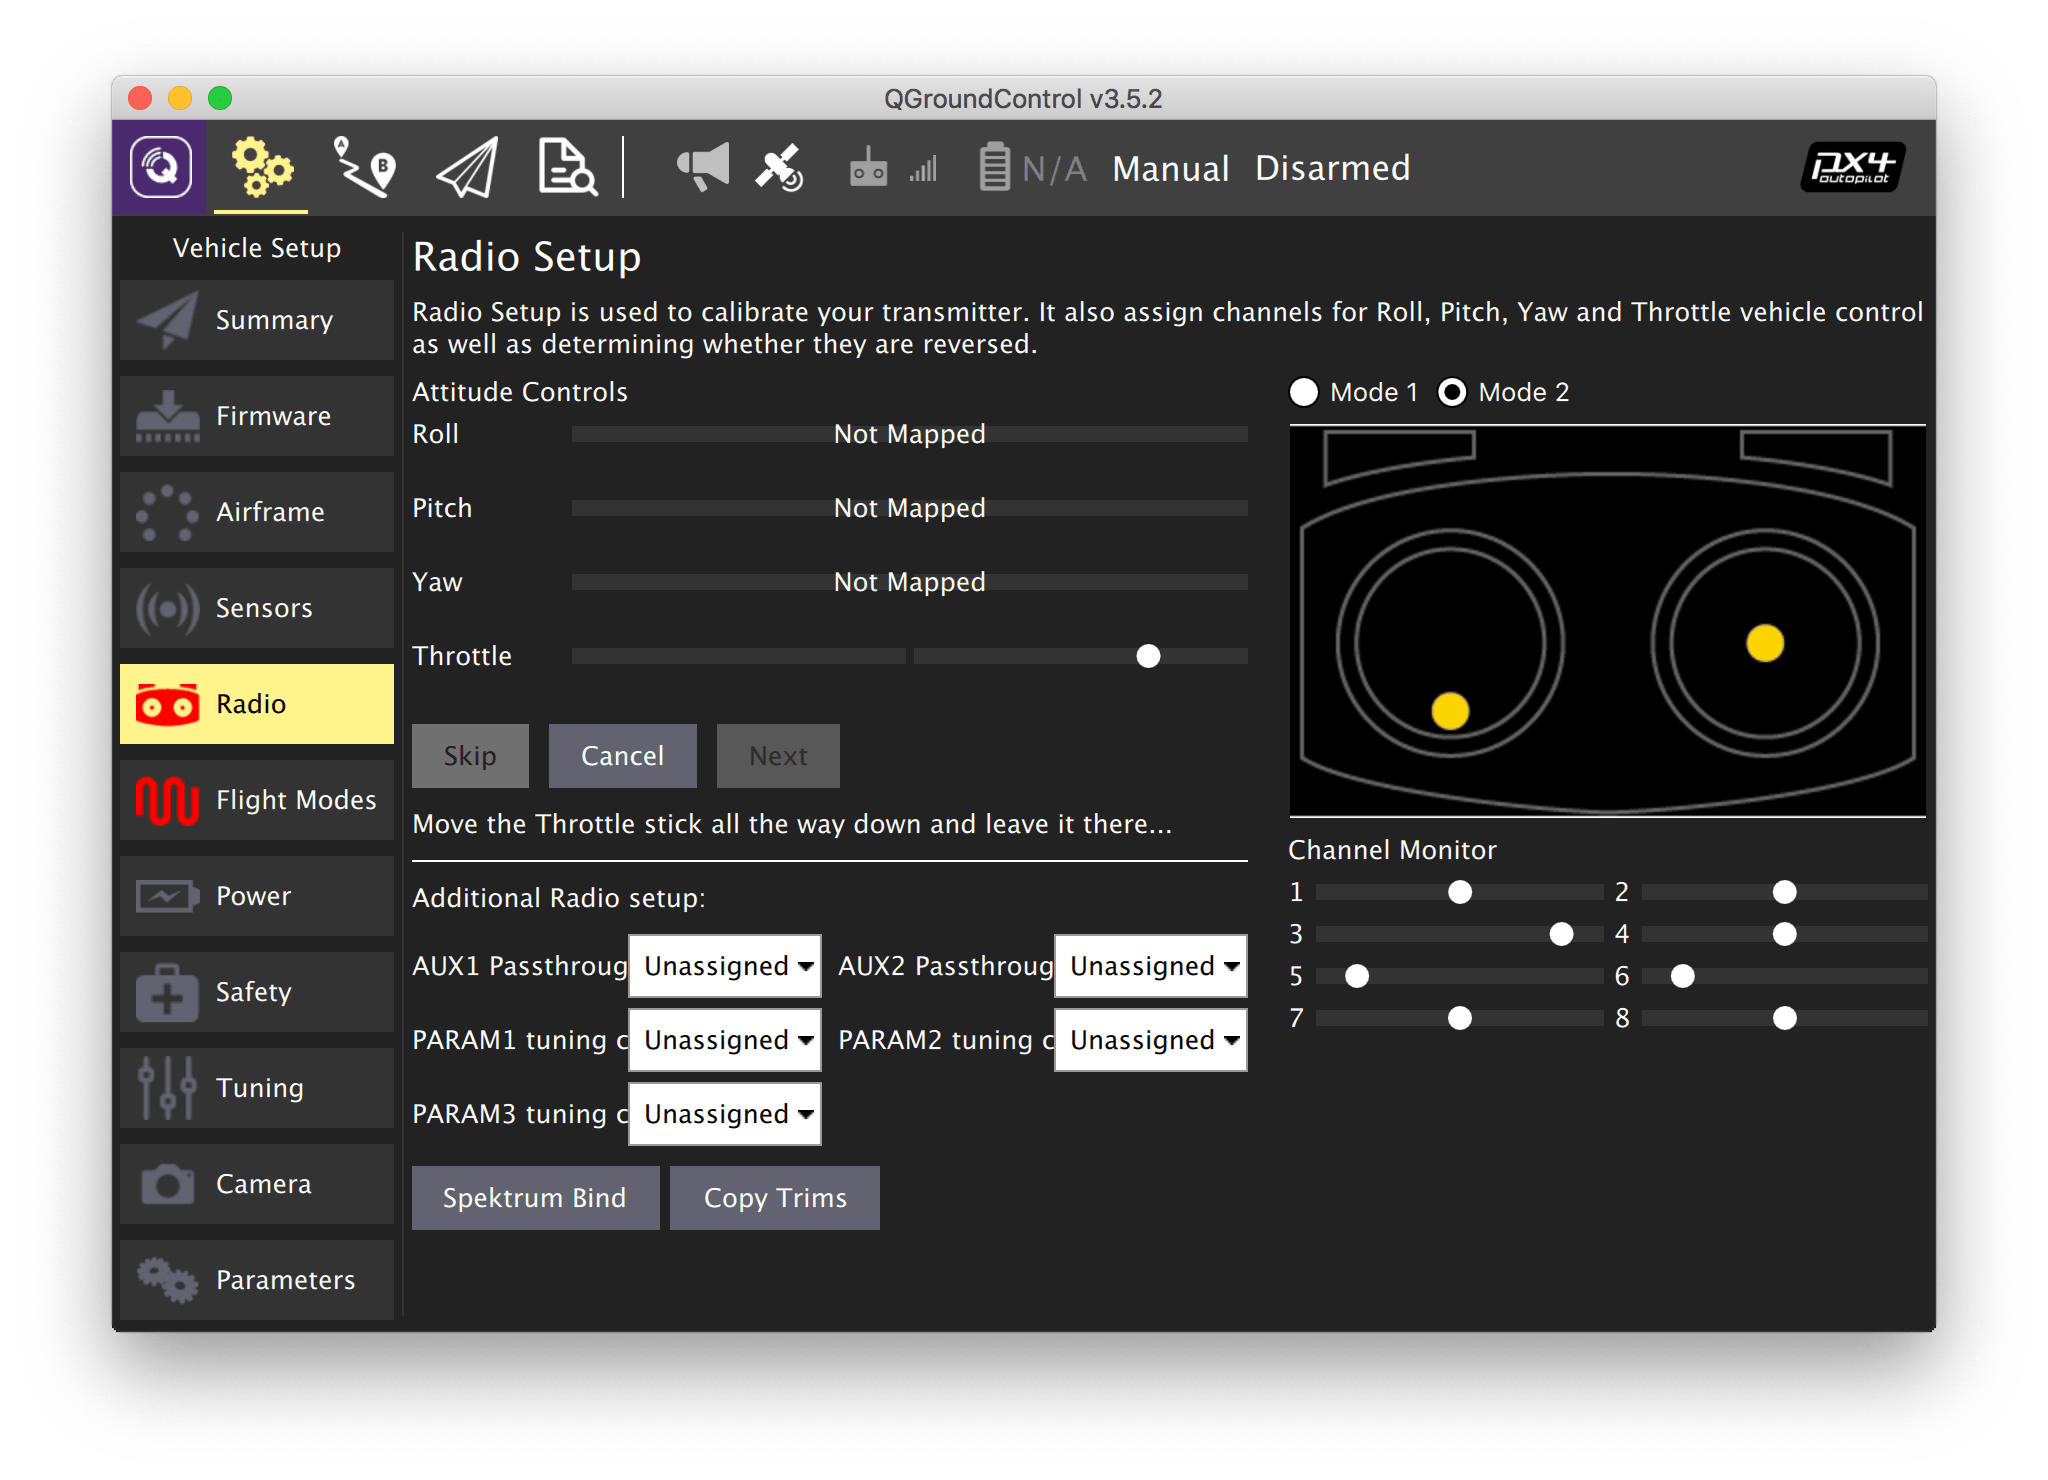Go to the Sensors setup section

click(257, 608)
